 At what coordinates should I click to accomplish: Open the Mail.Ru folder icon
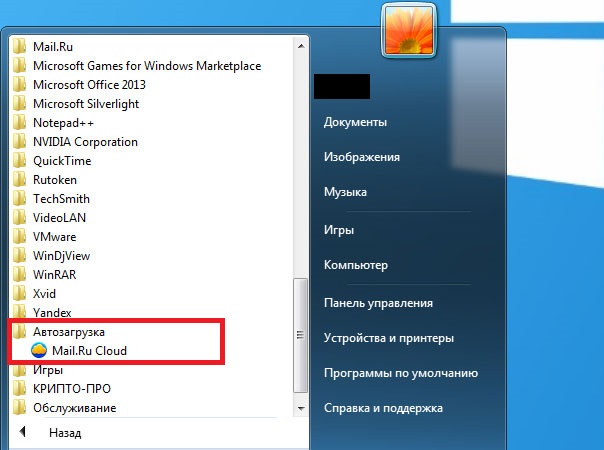pyautogui.click(x=19, y=47)
